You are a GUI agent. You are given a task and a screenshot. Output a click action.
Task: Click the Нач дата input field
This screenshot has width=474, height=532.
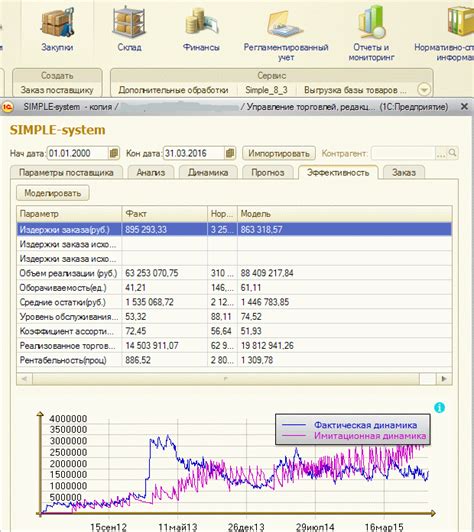78,153
